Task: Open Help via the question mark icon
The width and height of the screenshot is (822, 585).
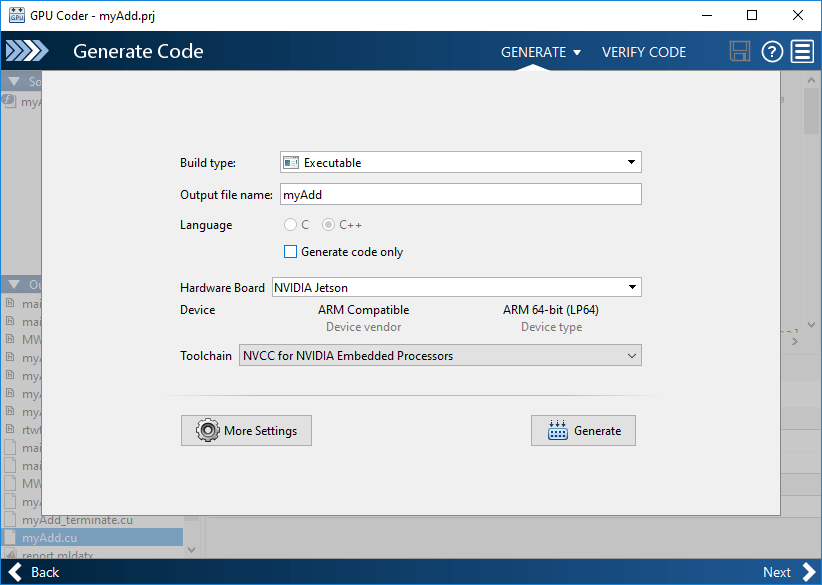Action: [x=771, y=51]
